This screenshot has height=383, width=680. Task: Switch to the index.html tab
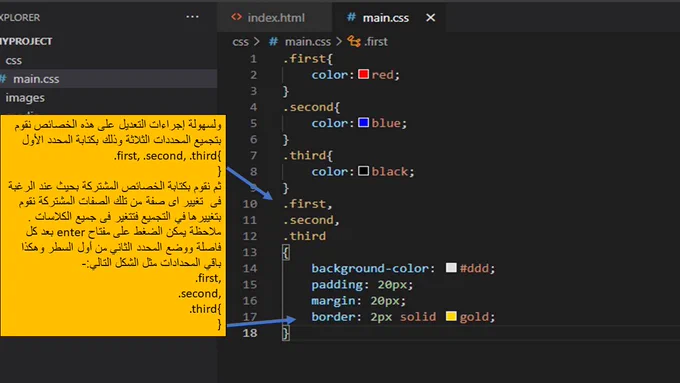click(276, 18)
